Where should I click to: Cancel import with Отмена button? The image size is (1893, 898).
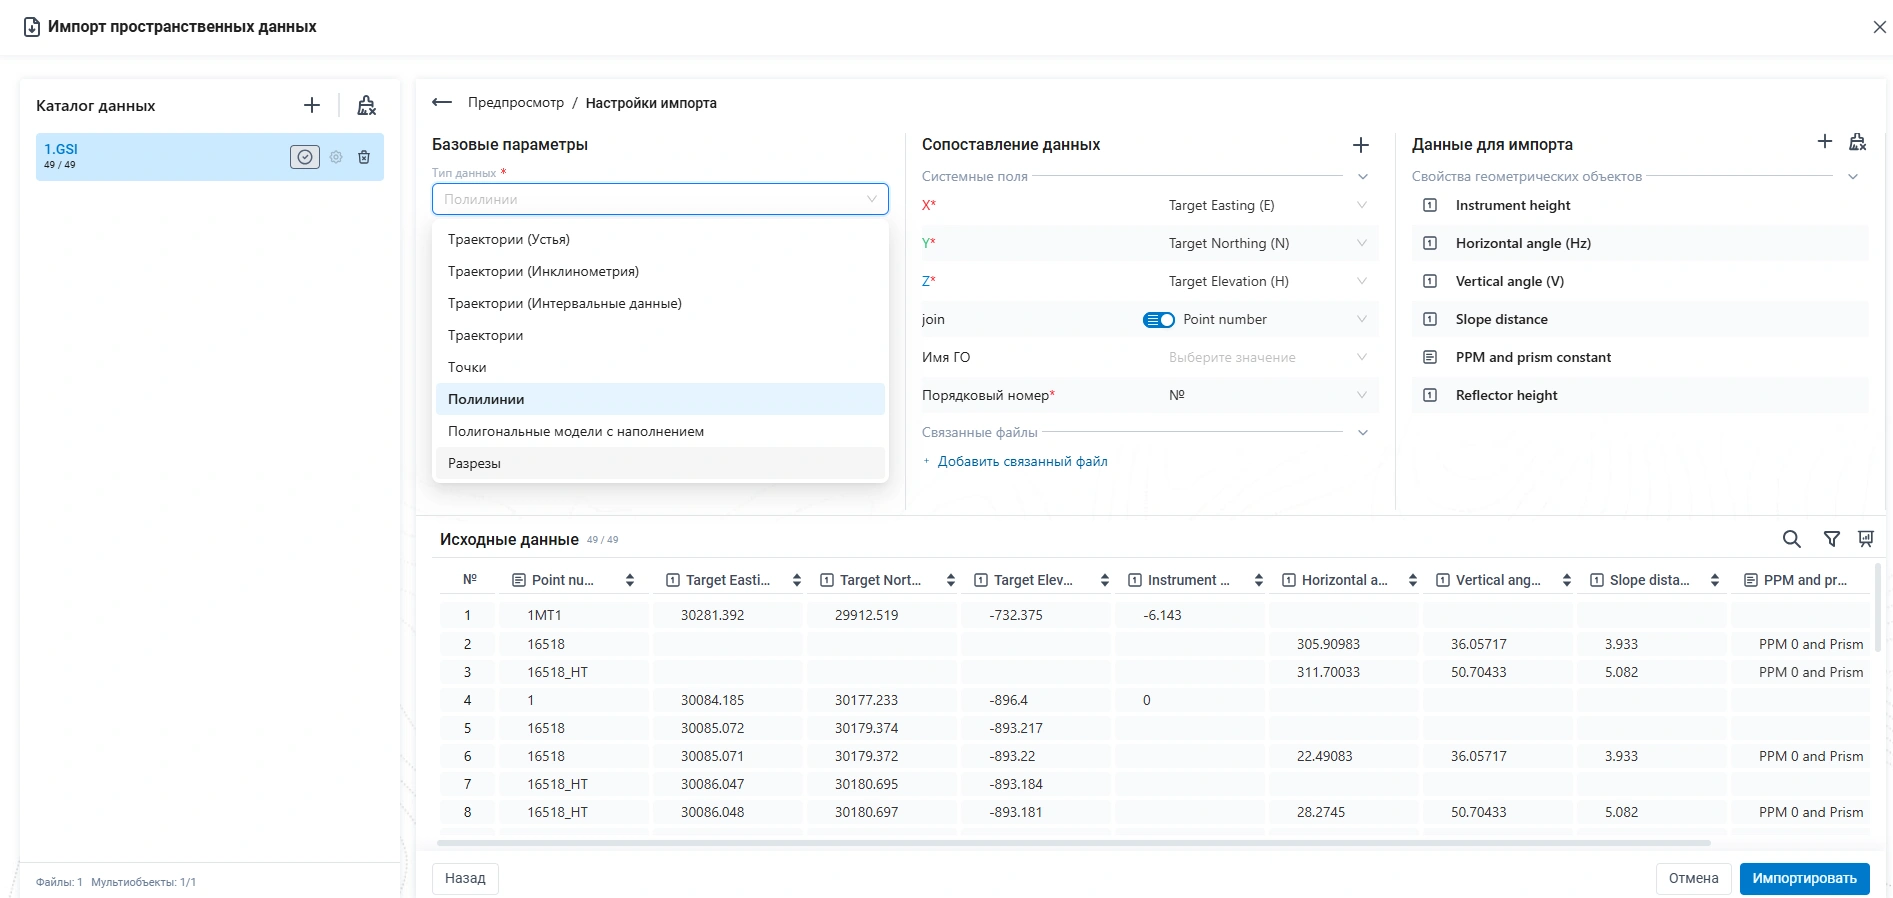point(1693,878)
